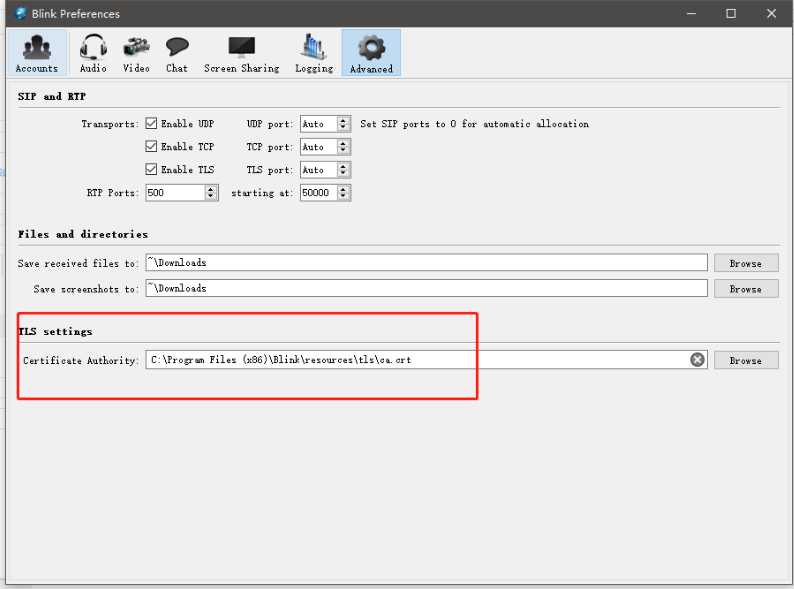Image resolution: width=794 pixels, height=589 pixels.
Task: Browse for the received files folder
Action: click(x=746, y=263)
